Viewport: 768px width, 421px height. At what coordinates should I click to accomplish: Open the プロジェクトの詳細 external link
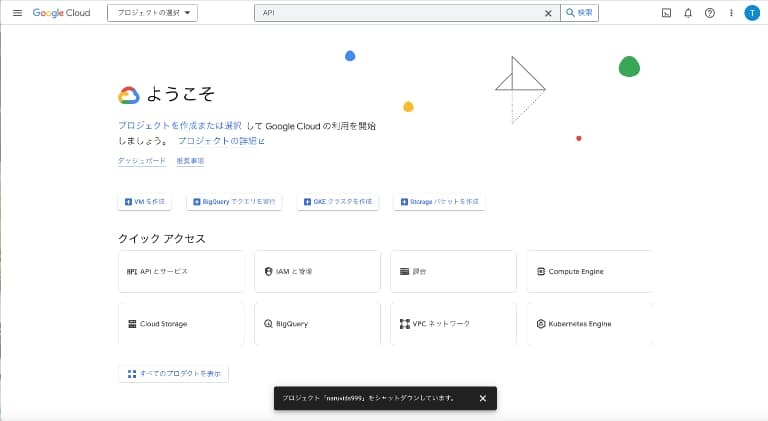pyautogui.click(x=221, y=141)
